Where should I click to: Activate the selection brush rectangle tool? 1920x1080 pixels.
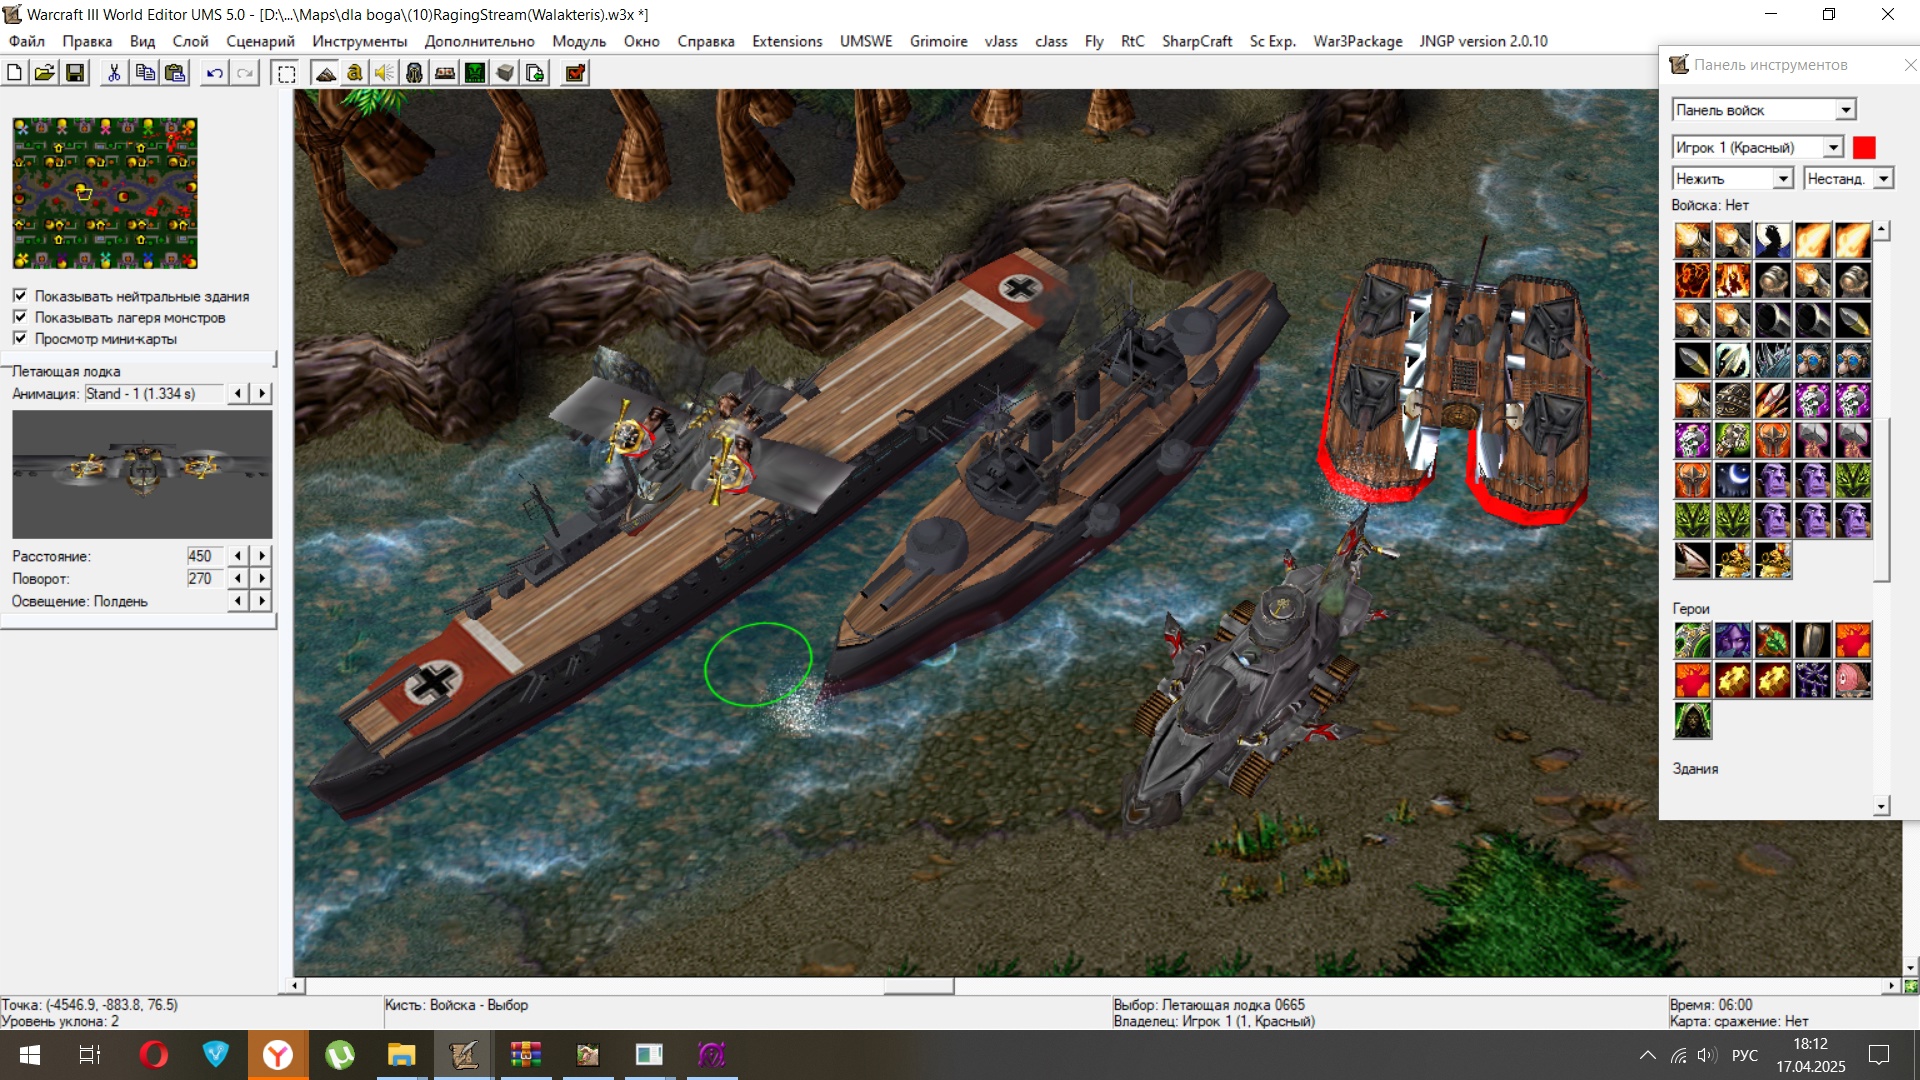tap(286, 73)
